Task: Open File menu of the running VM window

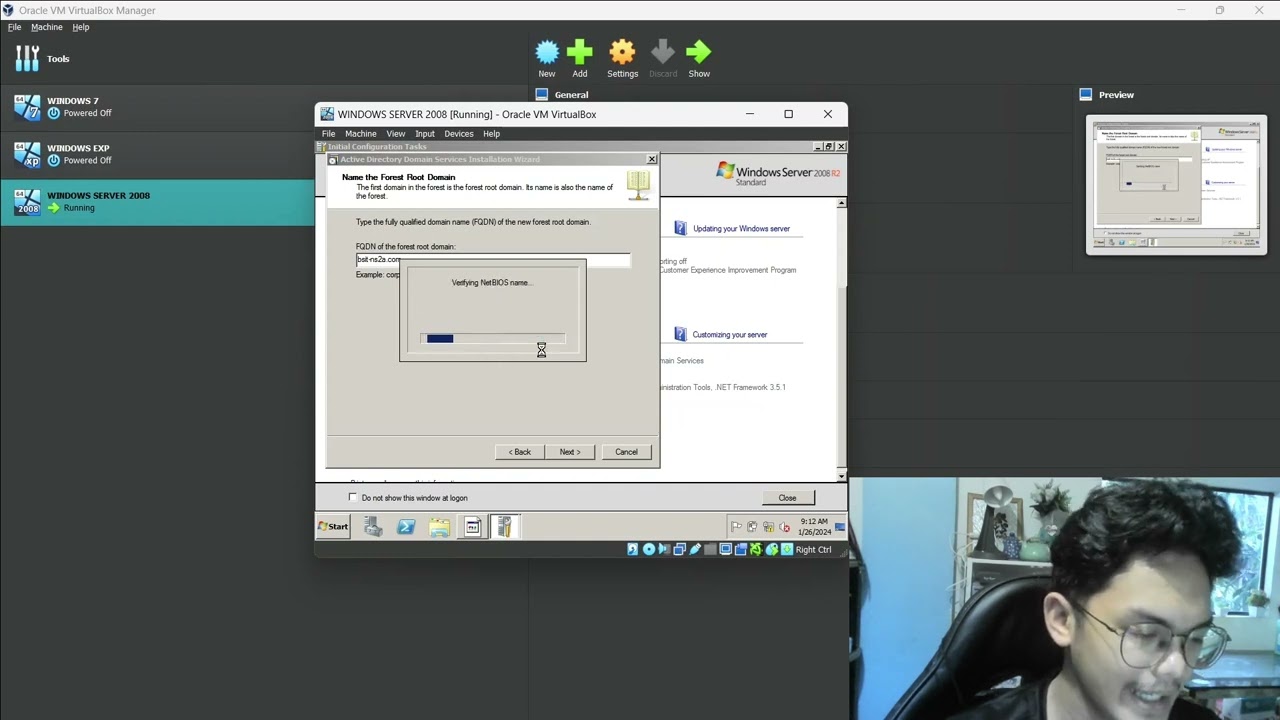Action: coord(328,133)
